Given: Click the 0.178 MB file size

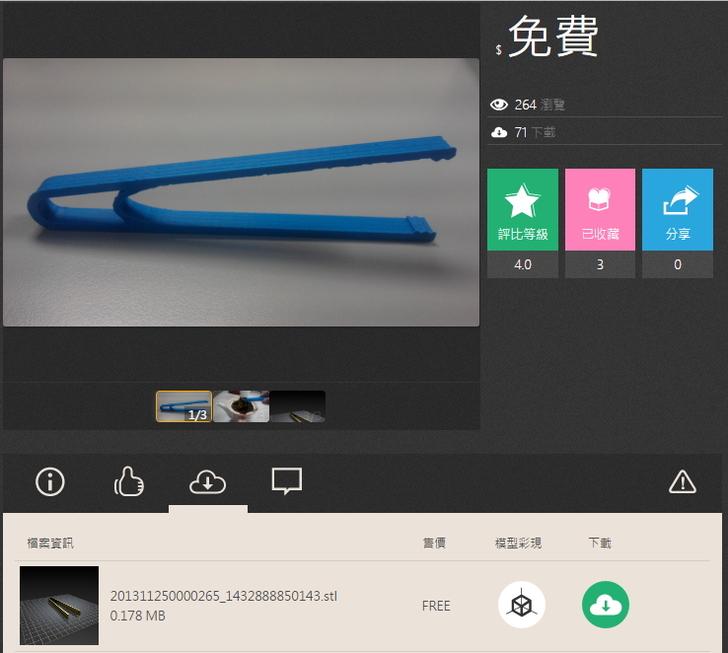Looking at the screenshot, I should (x=137, y=616).
